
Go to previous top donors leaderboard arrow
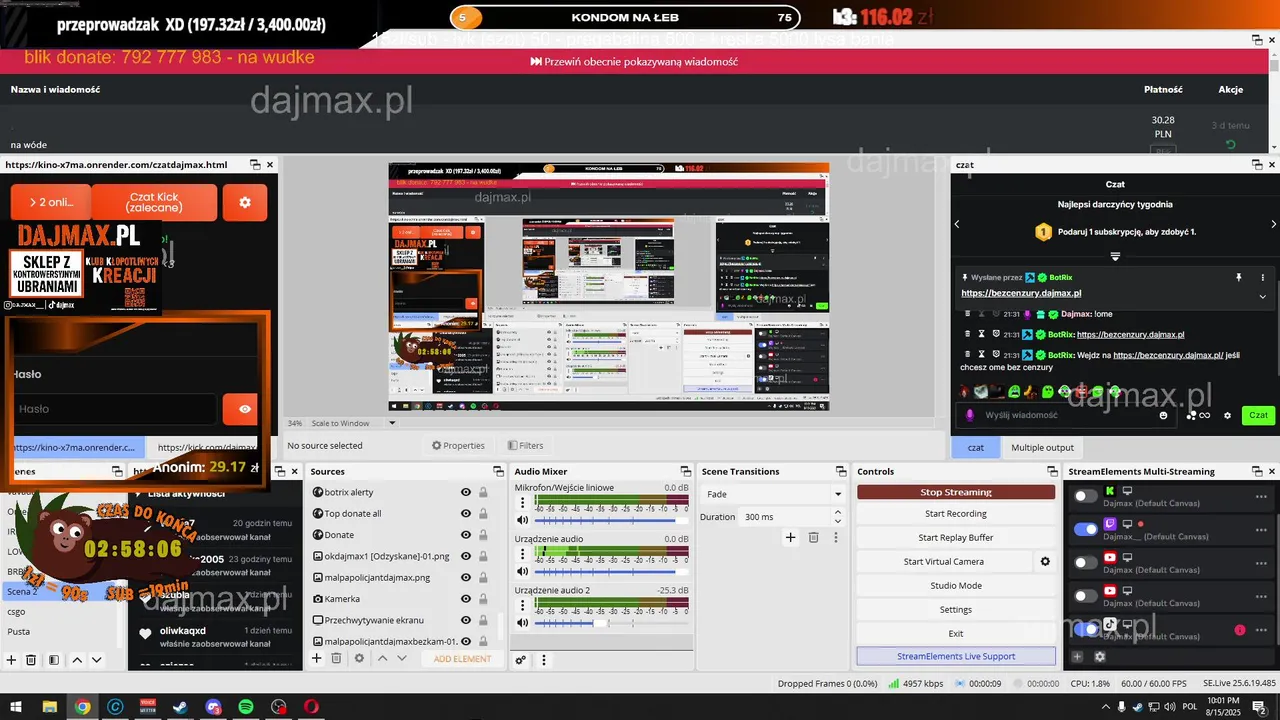[x=956, y=224]
